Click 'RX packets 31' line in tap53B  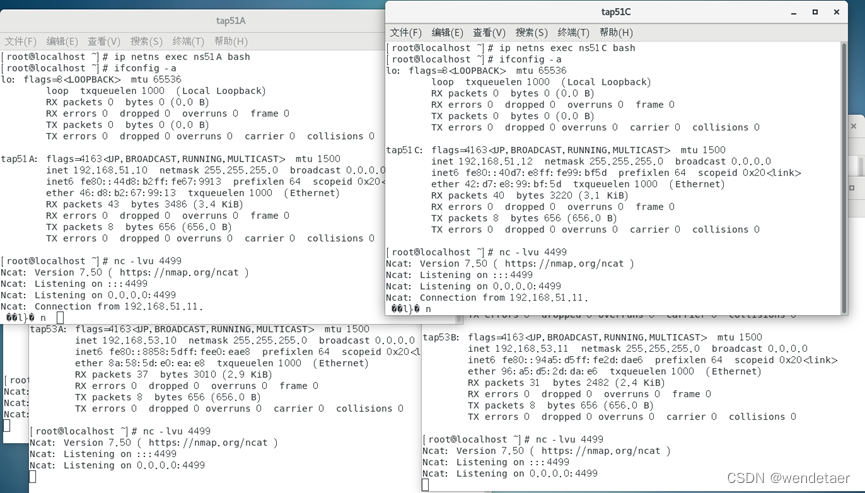(x=566, y=383)
